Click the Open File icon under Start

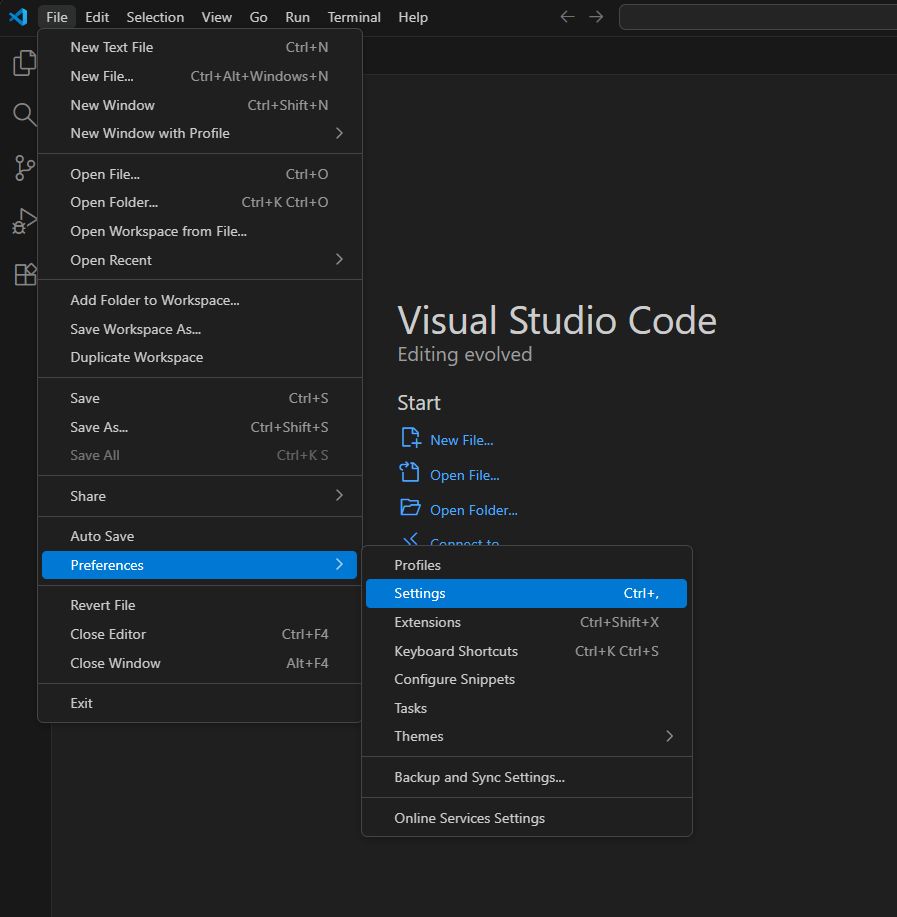pos(409,473)
